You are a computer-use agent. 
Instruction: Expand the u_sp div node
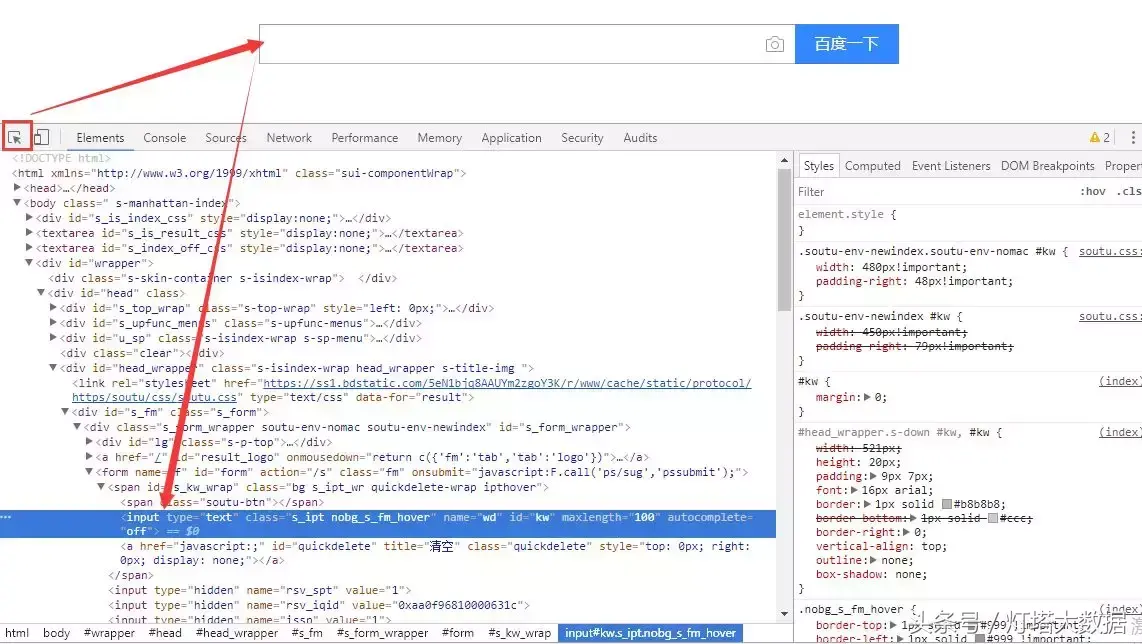(x=53, y=337)
